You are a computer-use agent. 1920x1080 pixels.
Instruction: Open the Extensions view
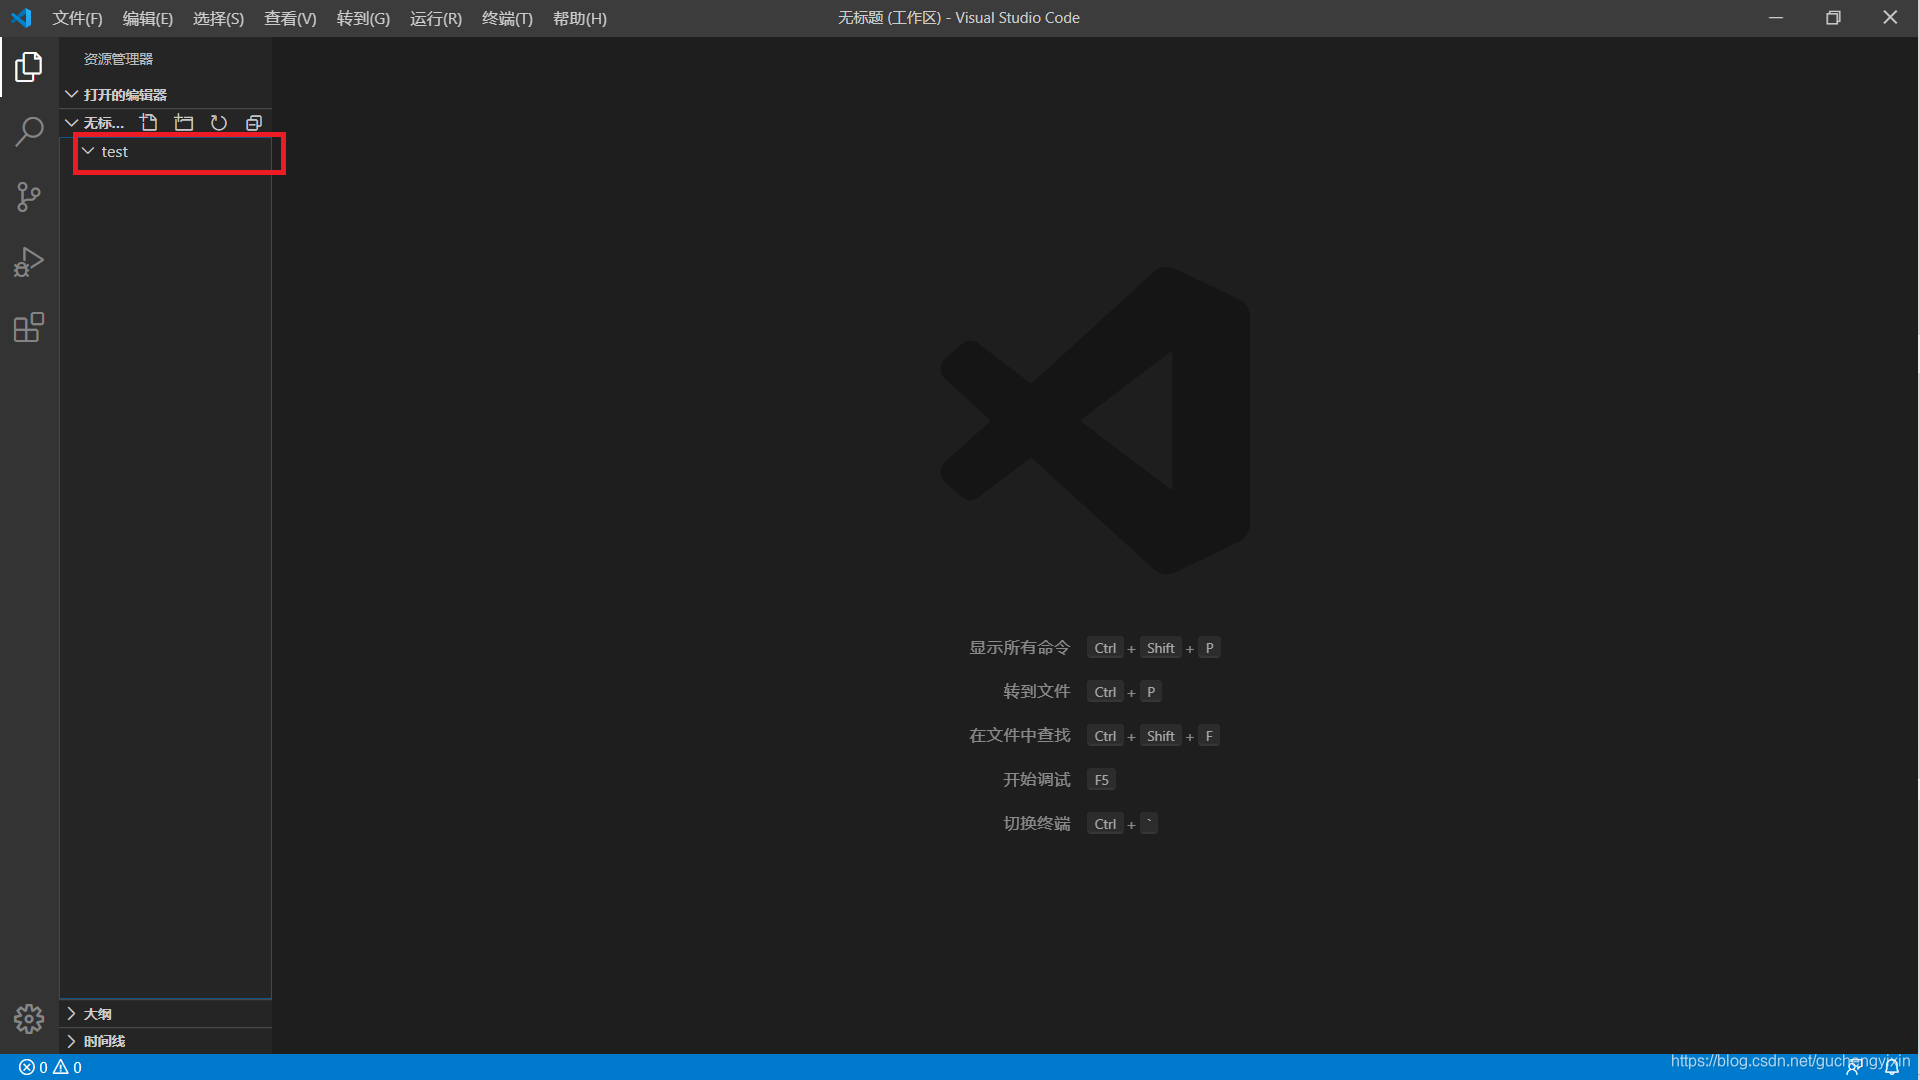coord(29,327)
